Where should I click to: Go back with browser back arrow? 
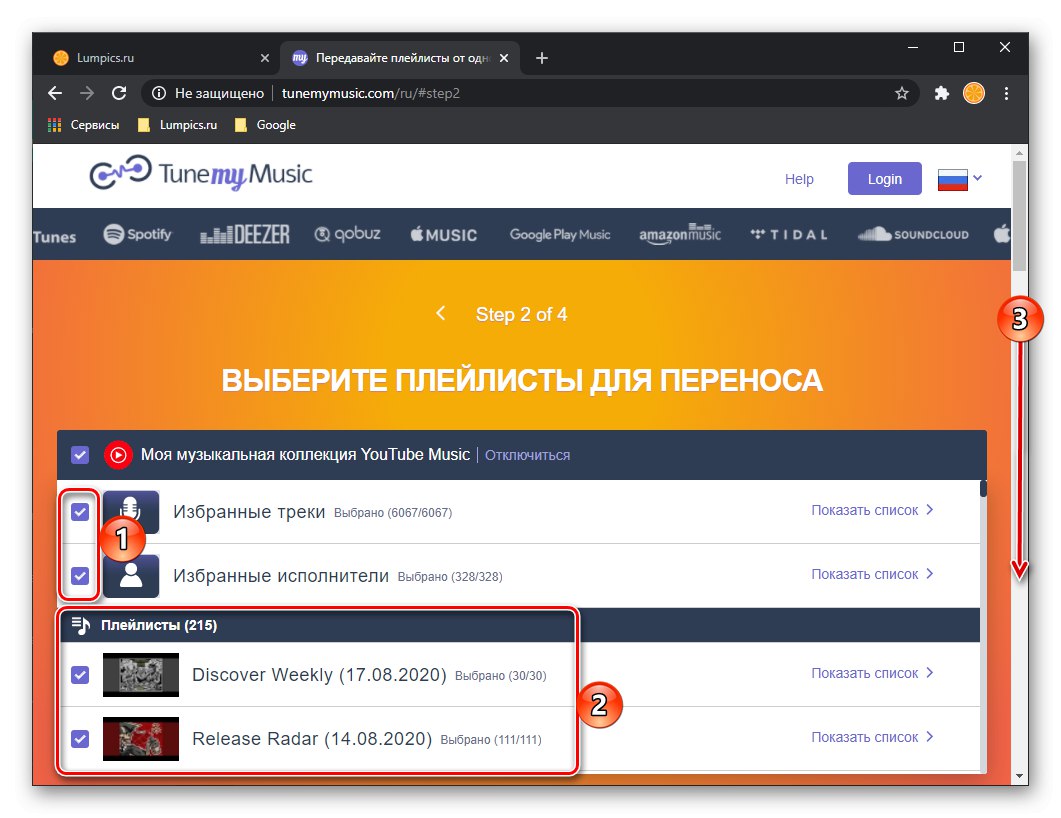(x=55, y=93)
